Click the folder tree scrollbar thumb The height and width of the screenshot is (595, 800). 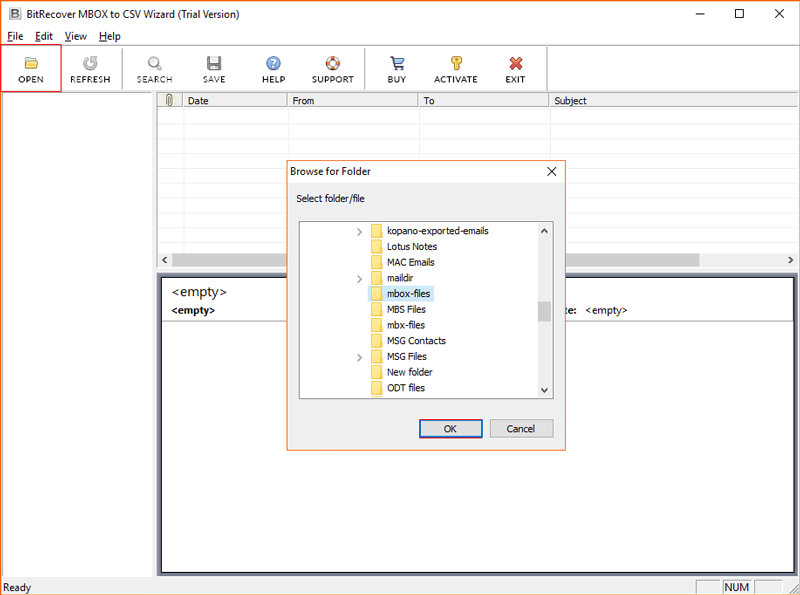544,311
